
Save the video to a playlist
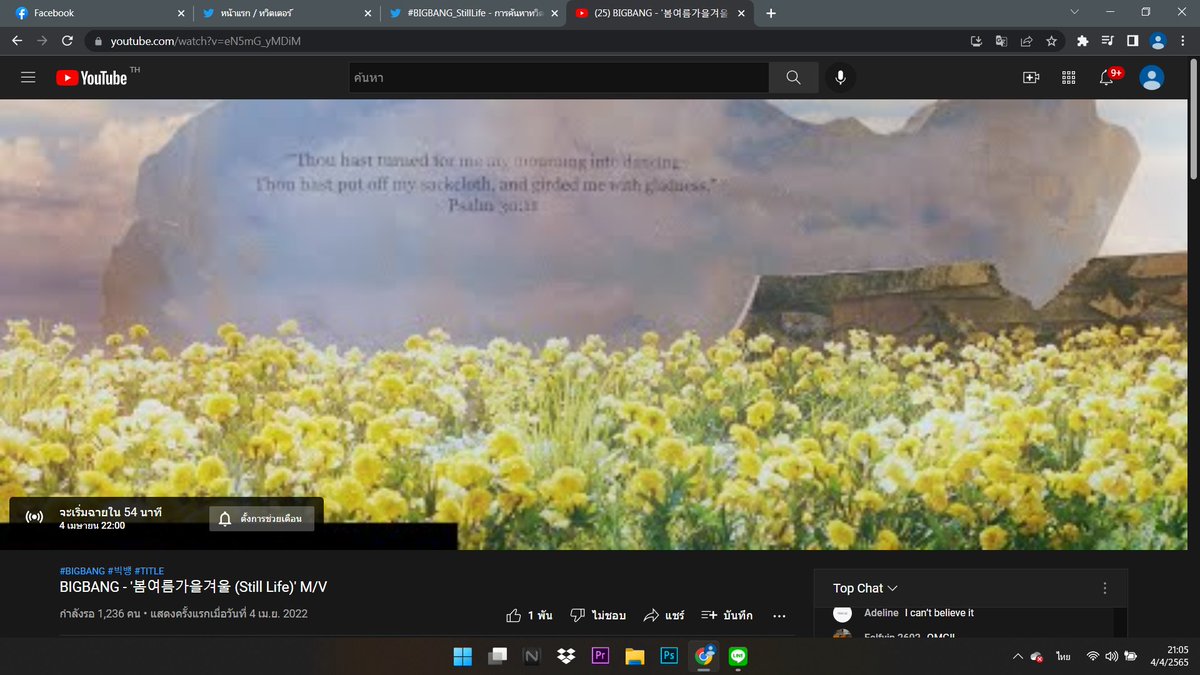pos(726,615)
